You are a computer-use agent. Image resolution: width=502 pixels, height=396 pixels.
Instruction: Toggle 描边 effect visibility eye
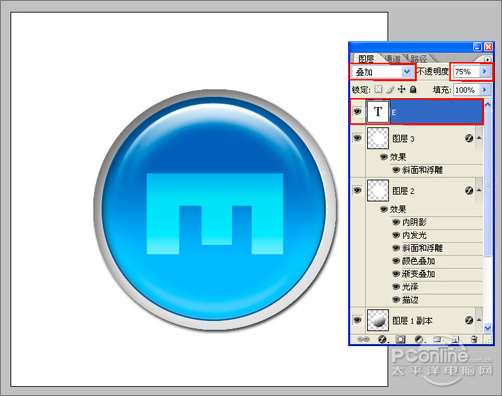396,300
